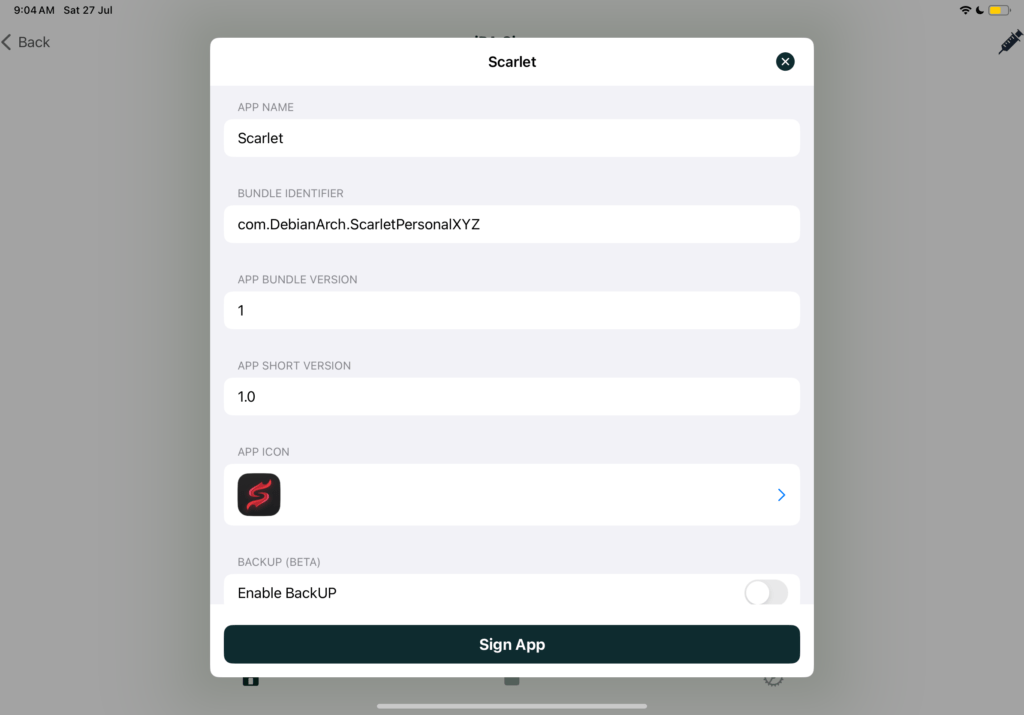Select the App Name text field
Screen dimensions: 1024x715
click(511, 138)
